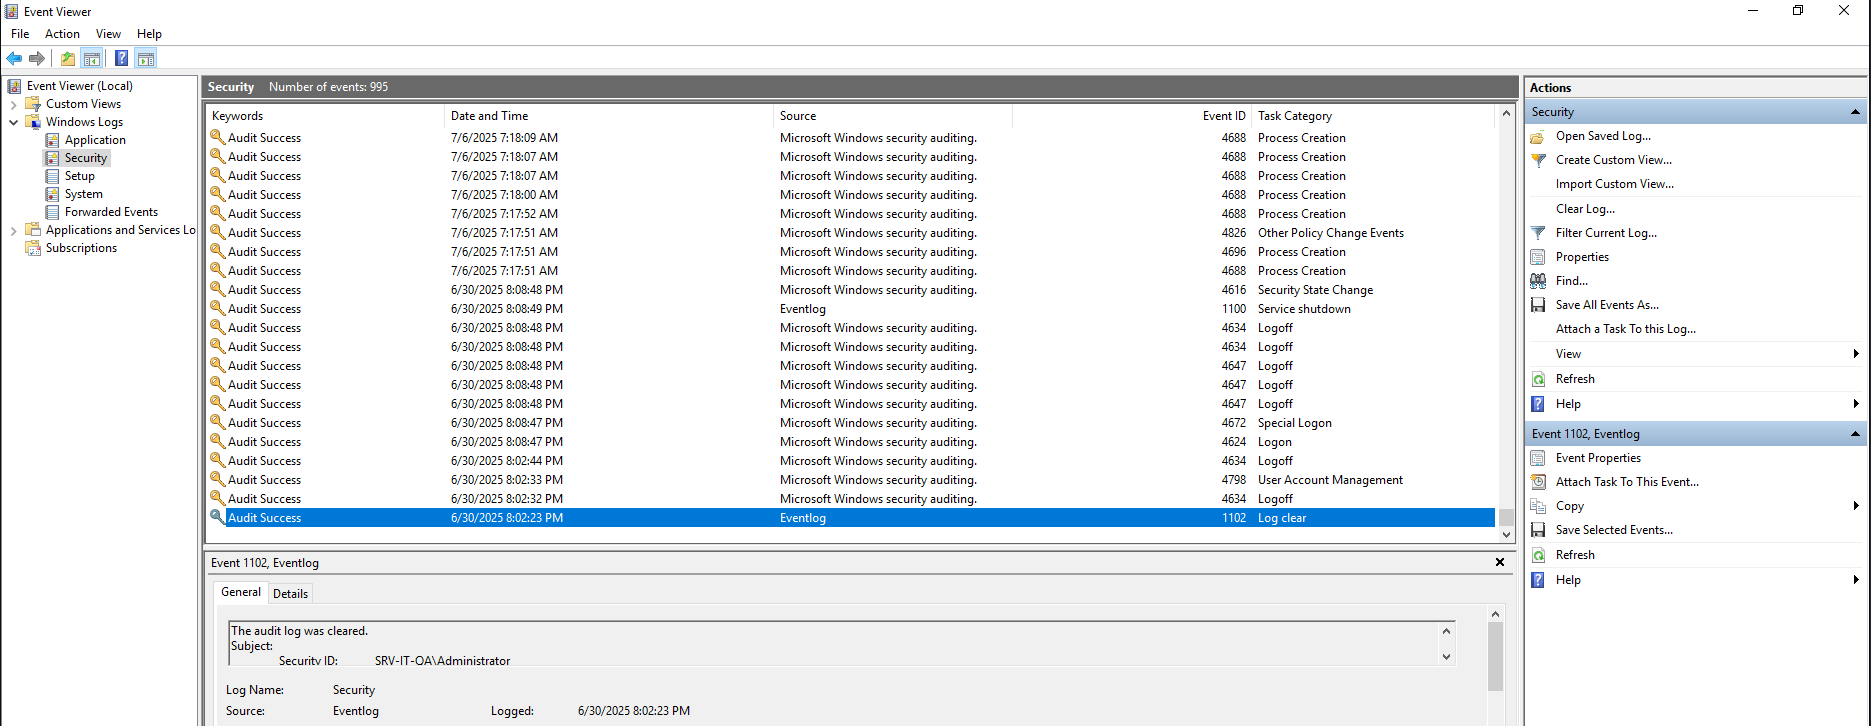The width and height of the screenshot is (1871, 726).
Task: Click the Save All Events As disk icon
Action: coord(1538,305)
